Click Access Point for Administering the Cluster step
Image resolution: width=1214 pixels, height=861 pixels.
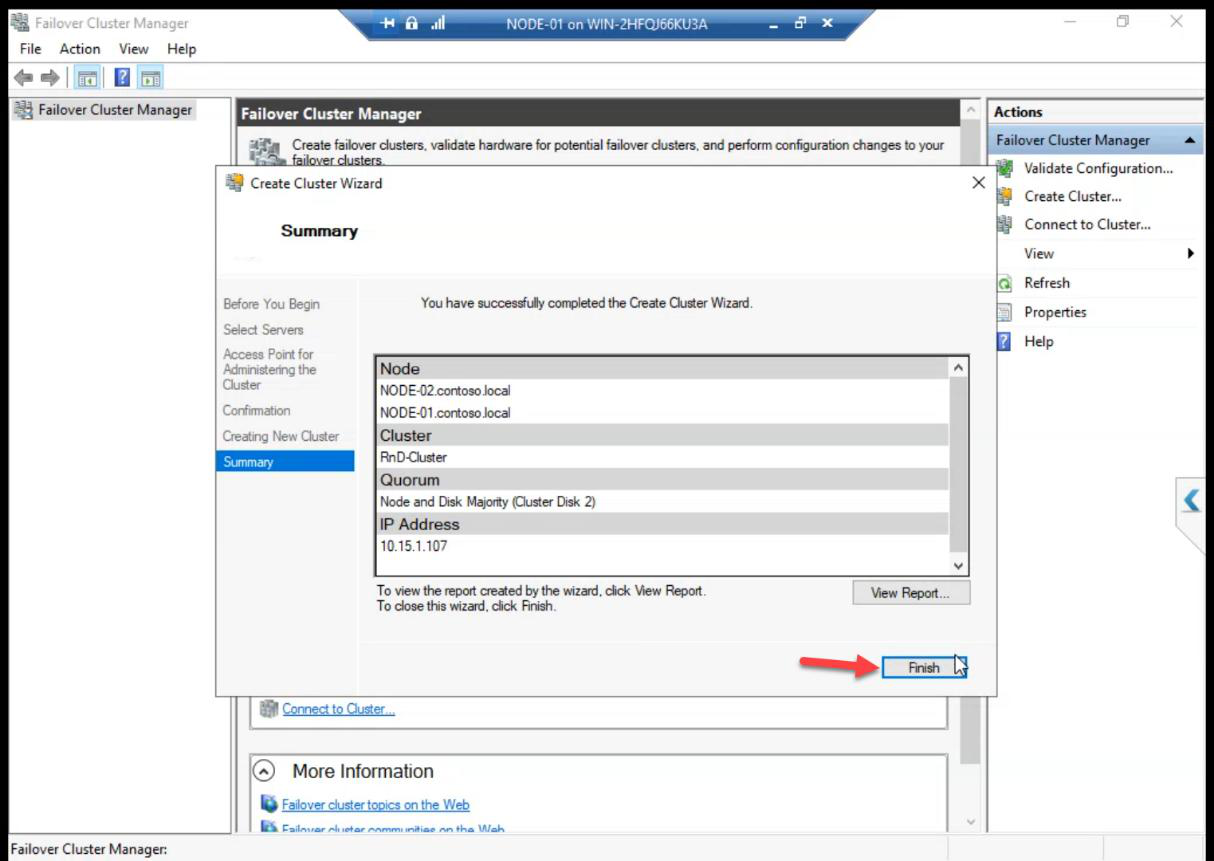point(269,370)
